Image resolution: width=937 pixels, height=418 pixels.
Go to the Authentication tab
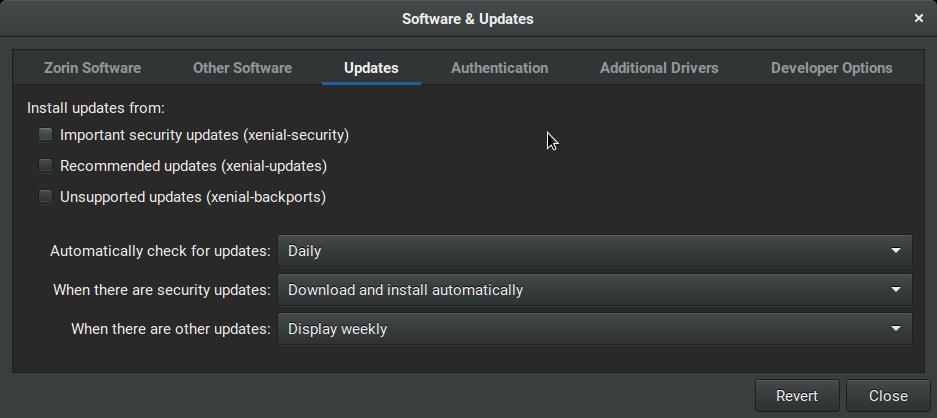pyautogui.click(x=499, y=68)
